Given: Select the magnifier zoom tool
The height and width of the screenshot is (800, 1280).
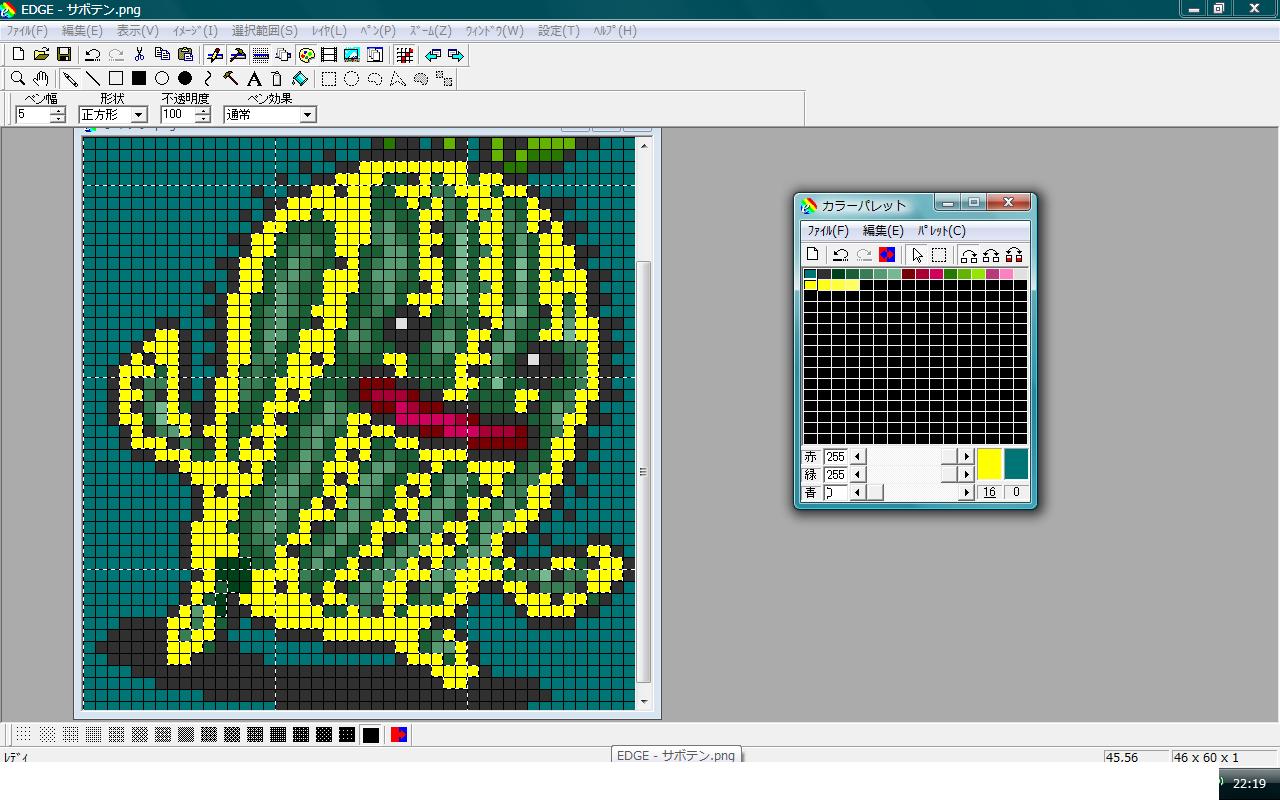Looking at the screenshot, I should point(18,78).
